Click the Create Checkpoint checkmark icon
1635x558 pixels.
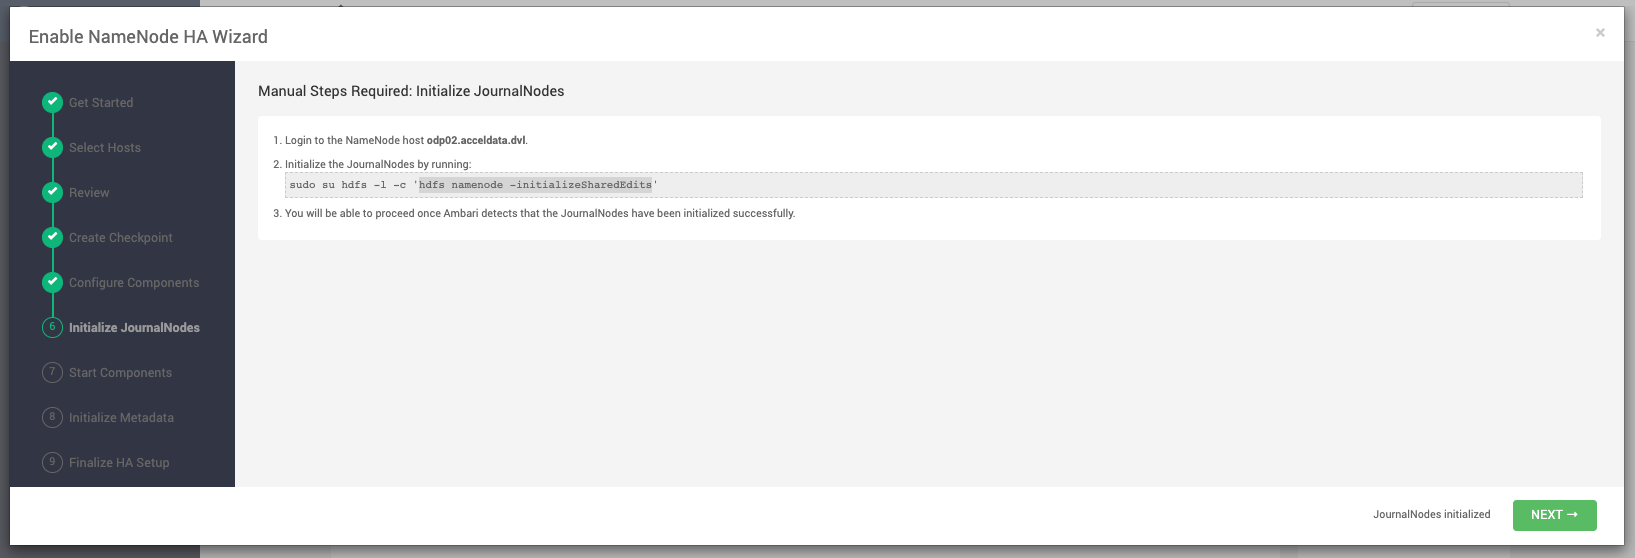(x=52, y=237)
